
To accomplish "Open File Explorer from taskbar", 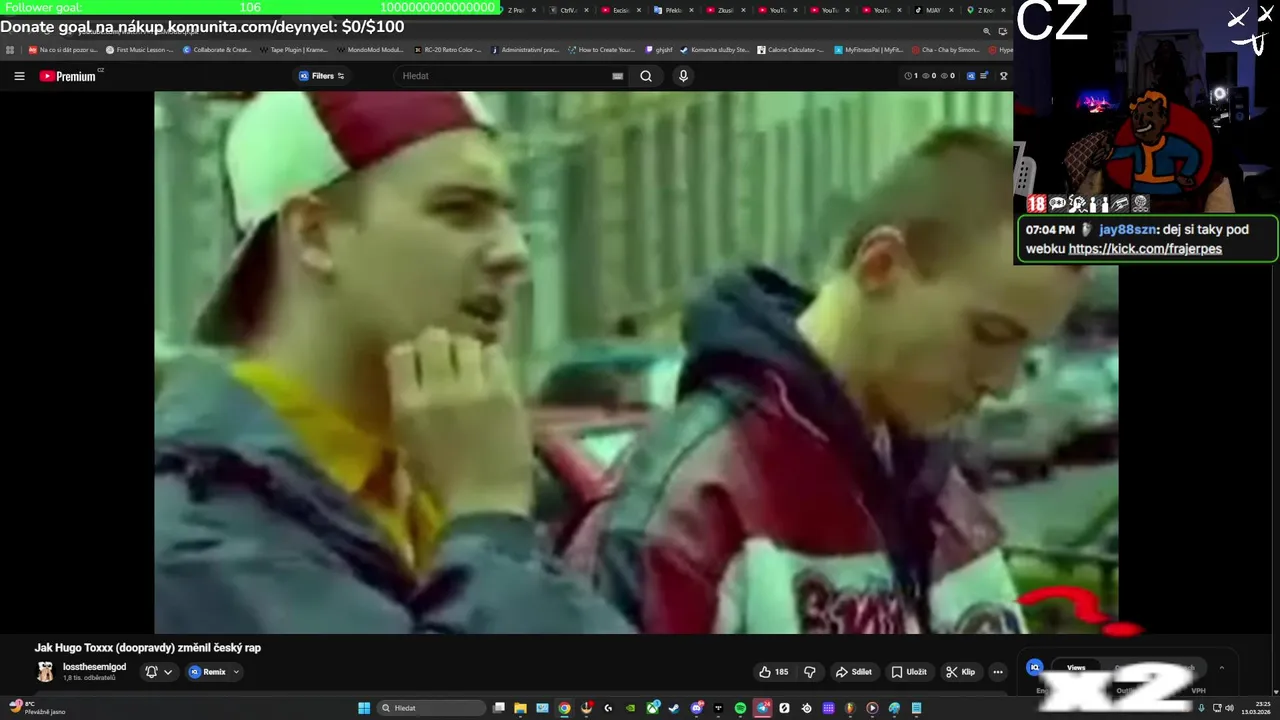I will pyautogui.click(x=520, y=708).
